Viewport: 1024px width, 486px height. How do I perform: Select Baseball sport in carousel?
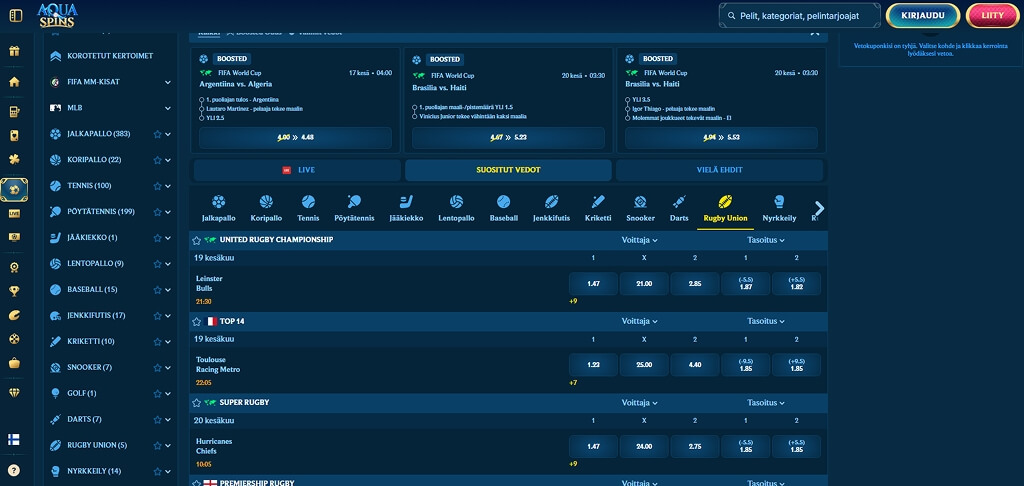[504, 209]
